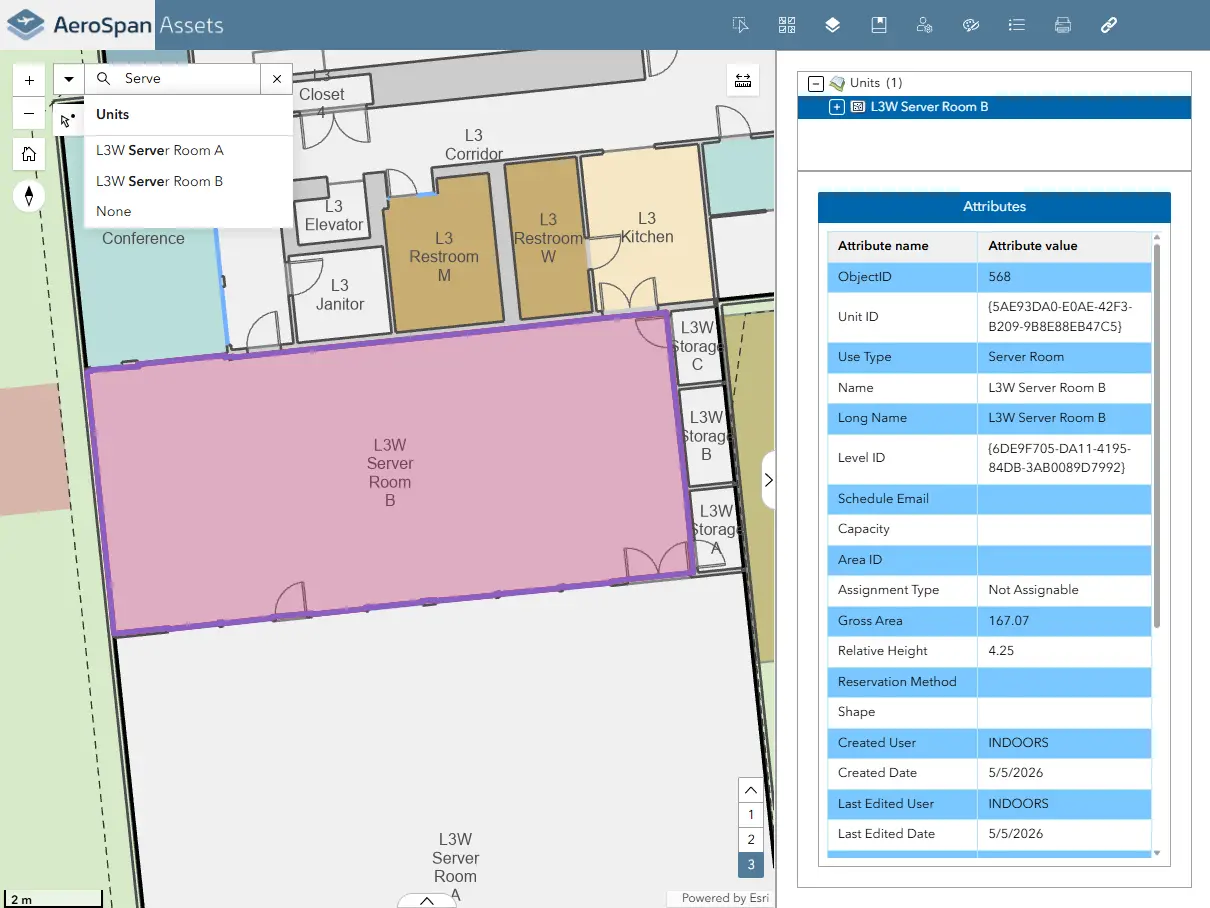Open the user settings person-gear icon
The image size is (1210, 908).
point(925,25)
